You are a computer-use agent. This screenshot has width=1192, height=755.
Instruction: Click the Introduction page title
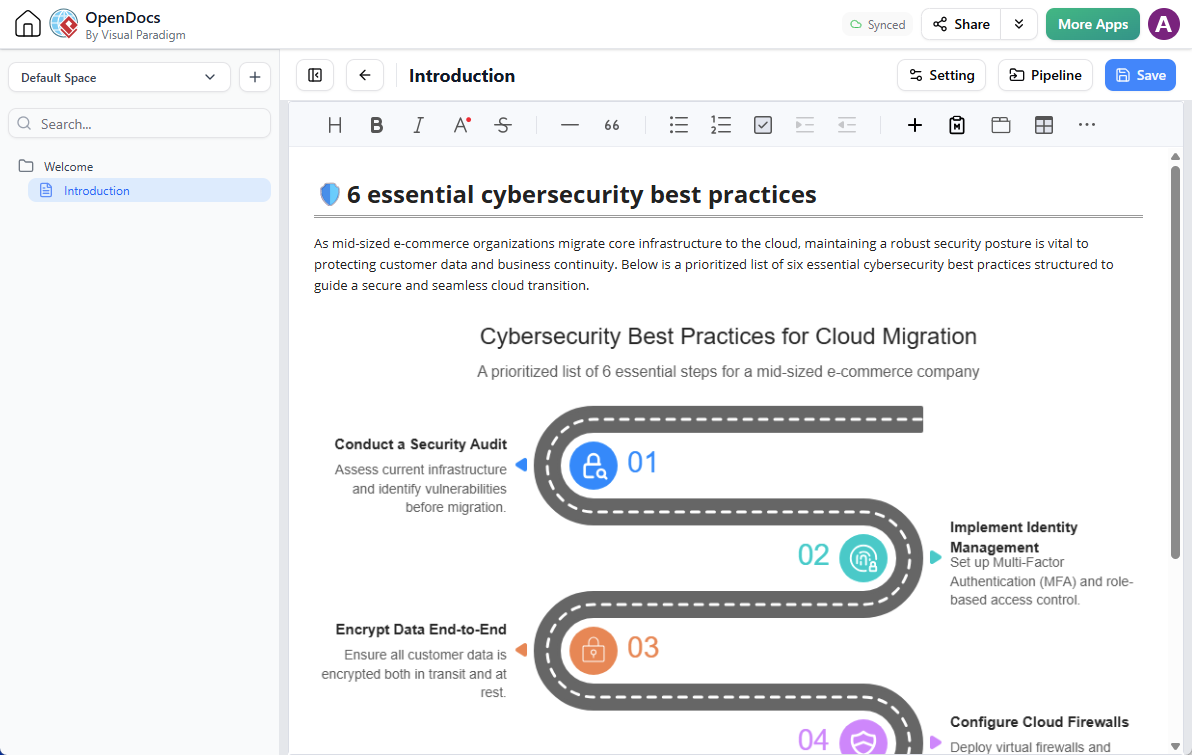tap(462, 76)
